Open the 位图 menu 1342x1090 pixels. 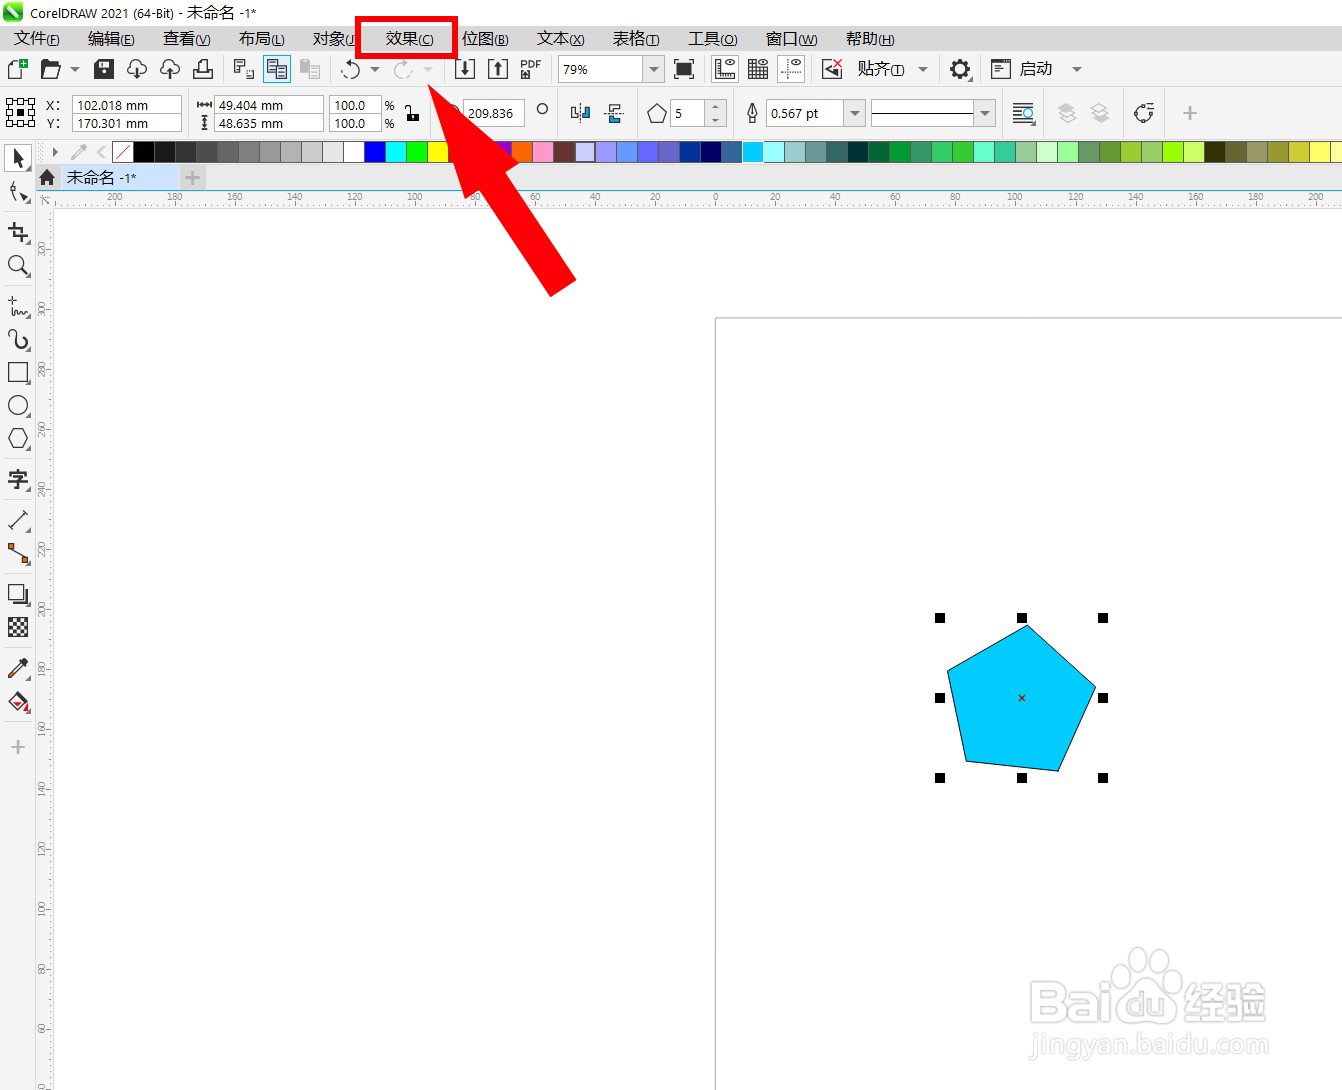pyautogui.click(x=485, y=39)
